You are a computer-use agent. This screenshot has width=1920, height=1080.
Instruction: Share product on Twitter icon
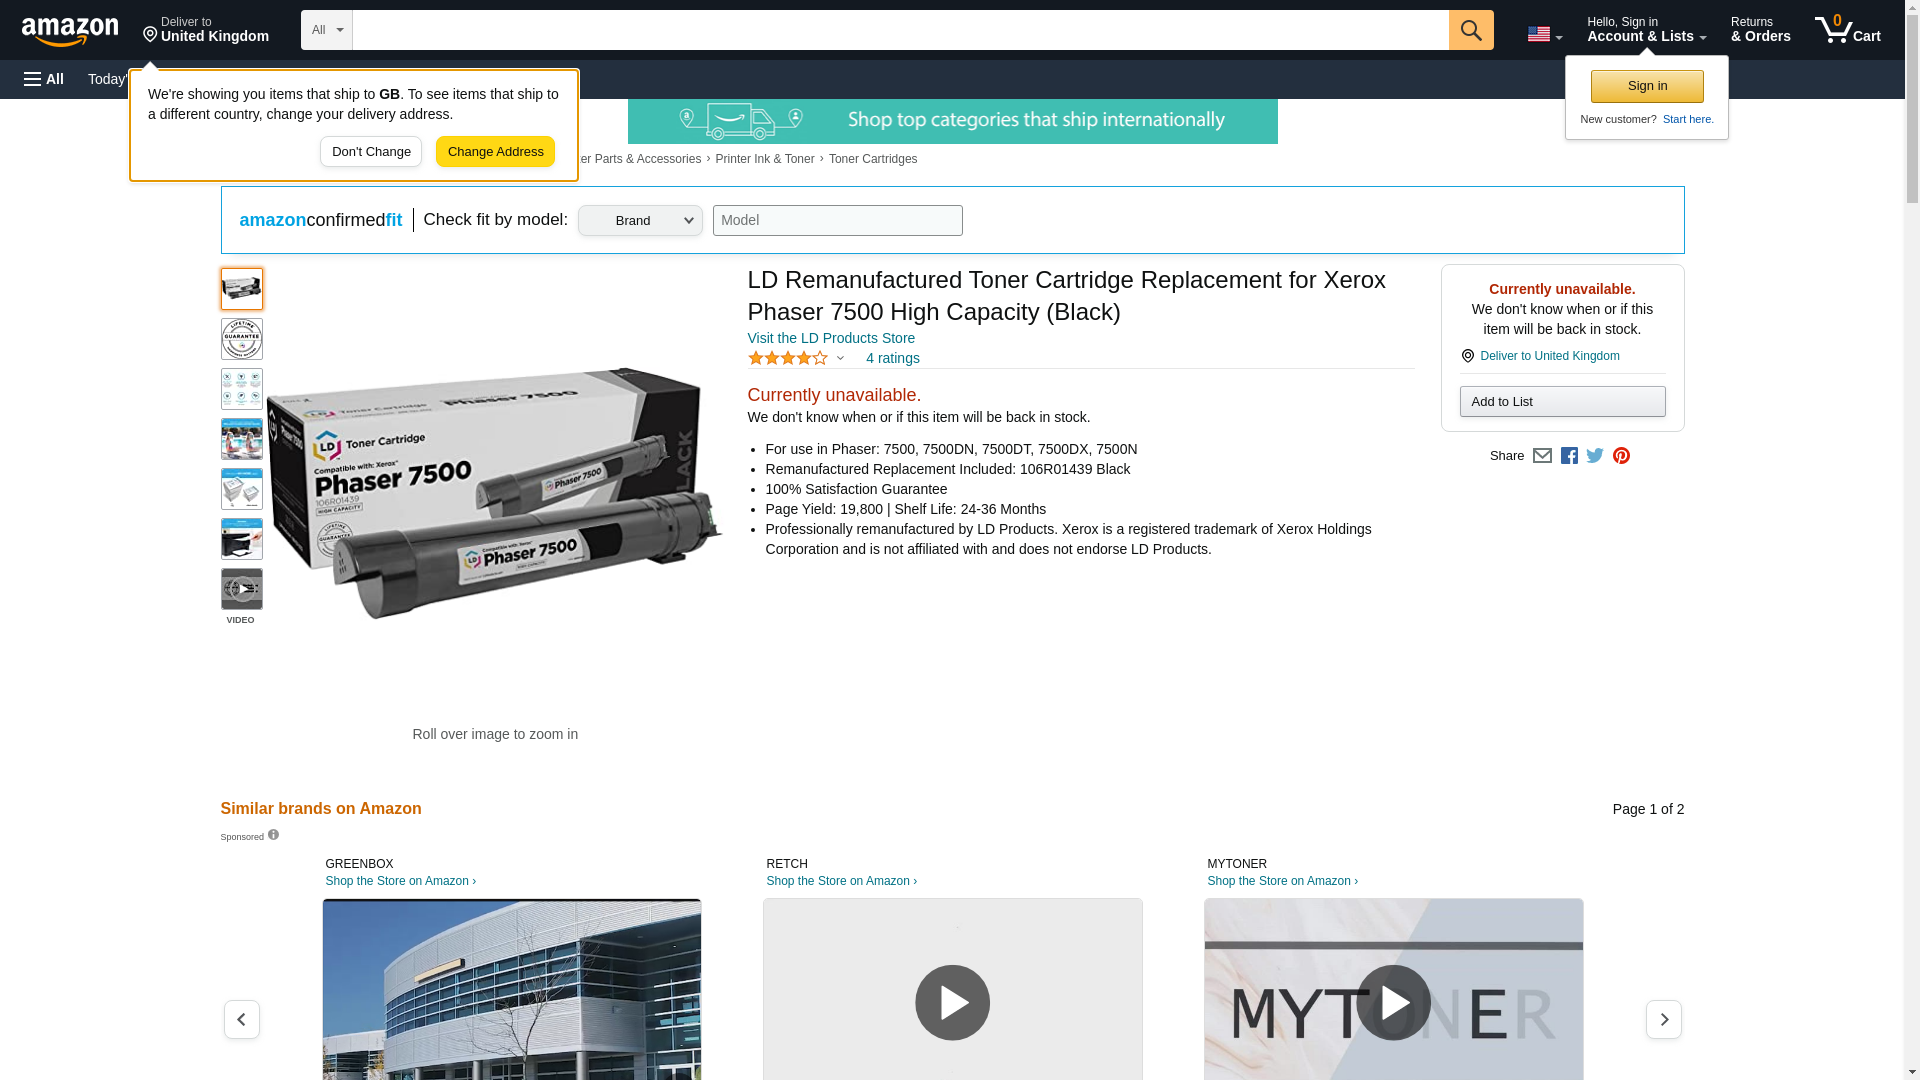point(1595,456)
